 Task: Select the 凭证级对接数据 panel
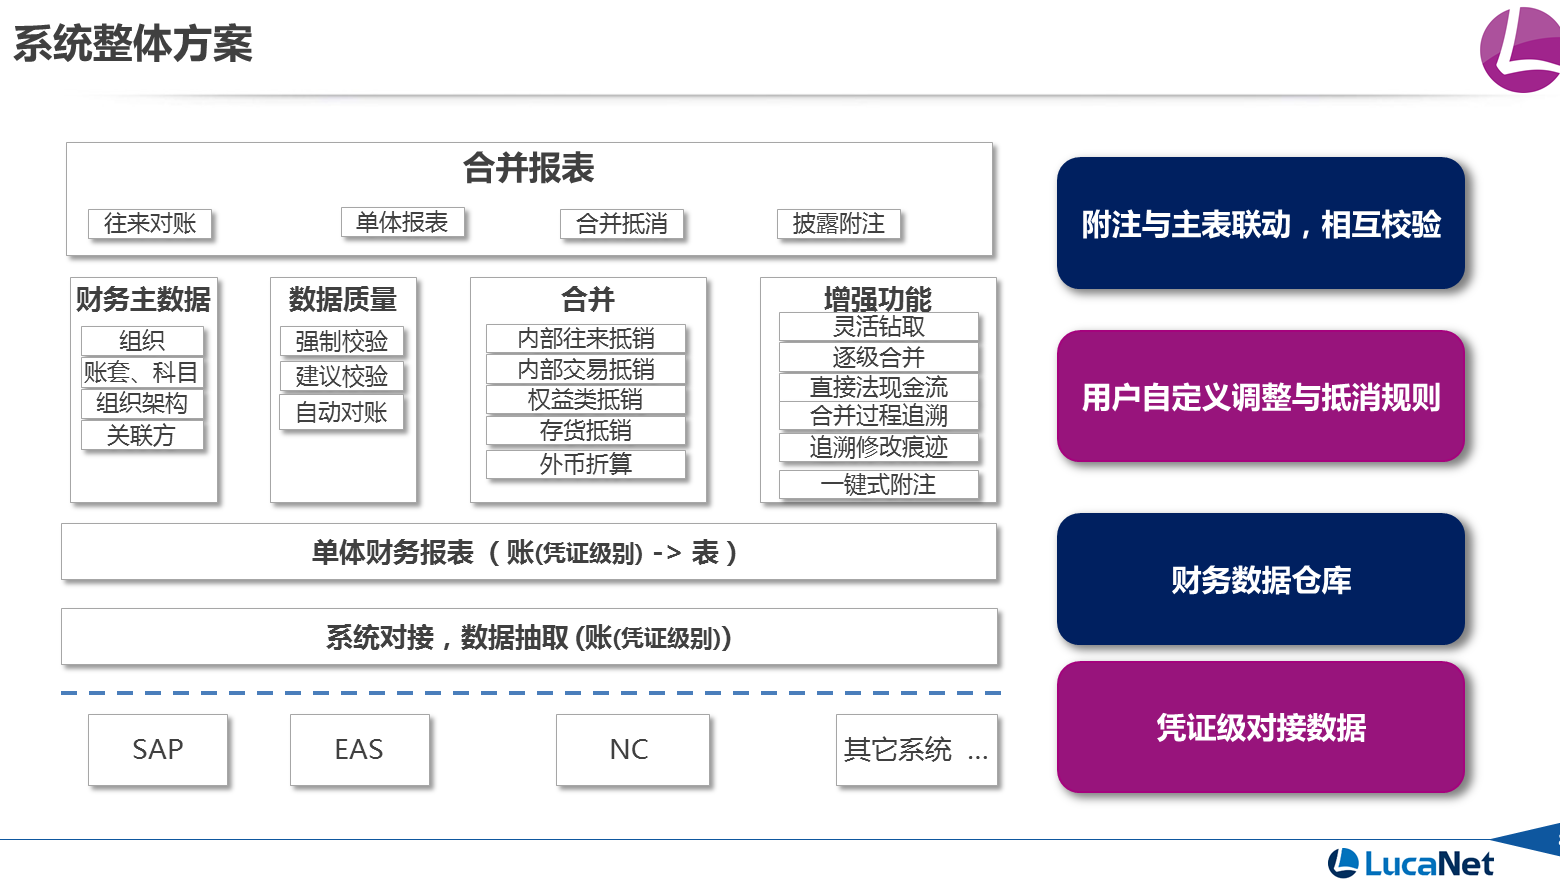pos(1261,727)
